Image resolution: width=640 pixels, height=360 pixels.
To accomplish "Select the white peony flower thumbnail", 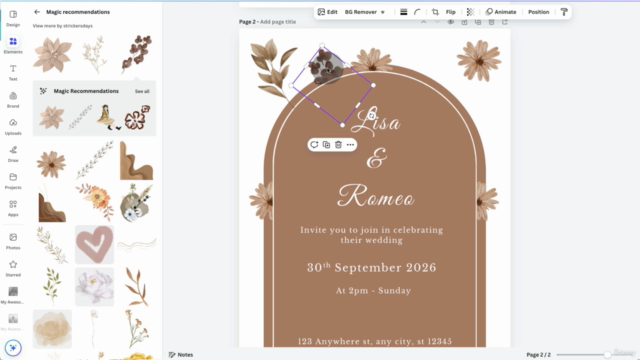I will pos(94,287).
